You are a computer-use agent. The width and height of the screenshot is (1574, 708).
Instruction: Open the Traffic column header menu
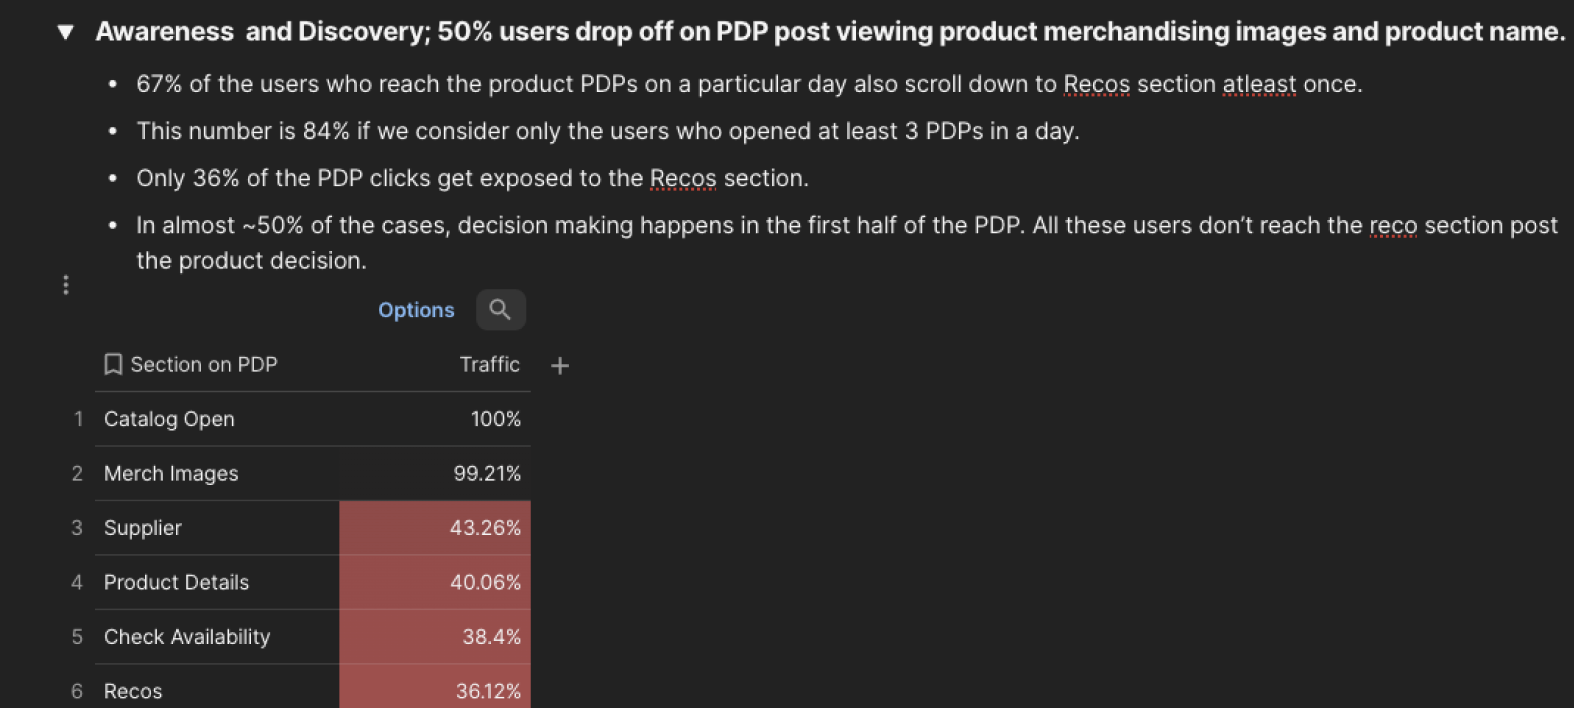[x=489, y=364]
